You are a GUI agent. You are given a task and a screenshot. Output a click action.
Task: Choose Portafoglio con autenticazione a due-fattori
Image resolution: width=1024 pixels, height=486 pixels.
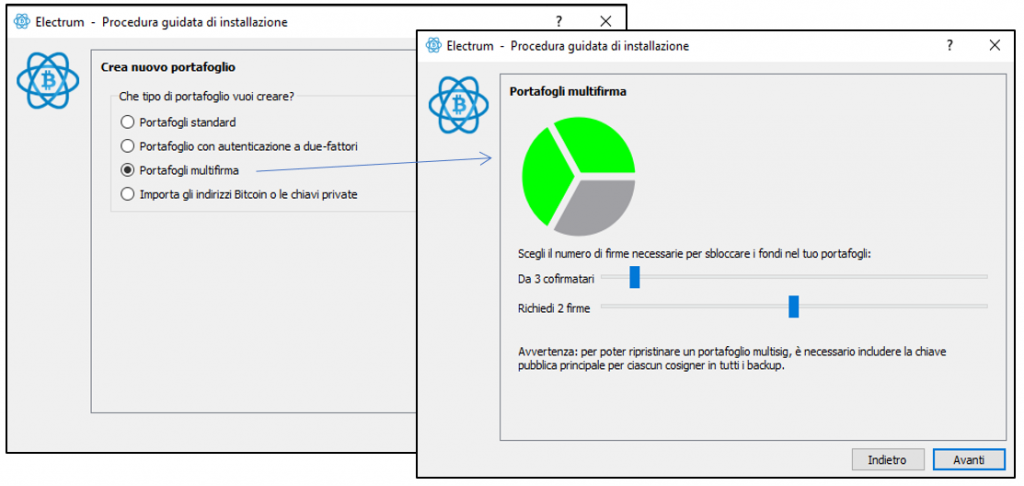click(127, 146)
